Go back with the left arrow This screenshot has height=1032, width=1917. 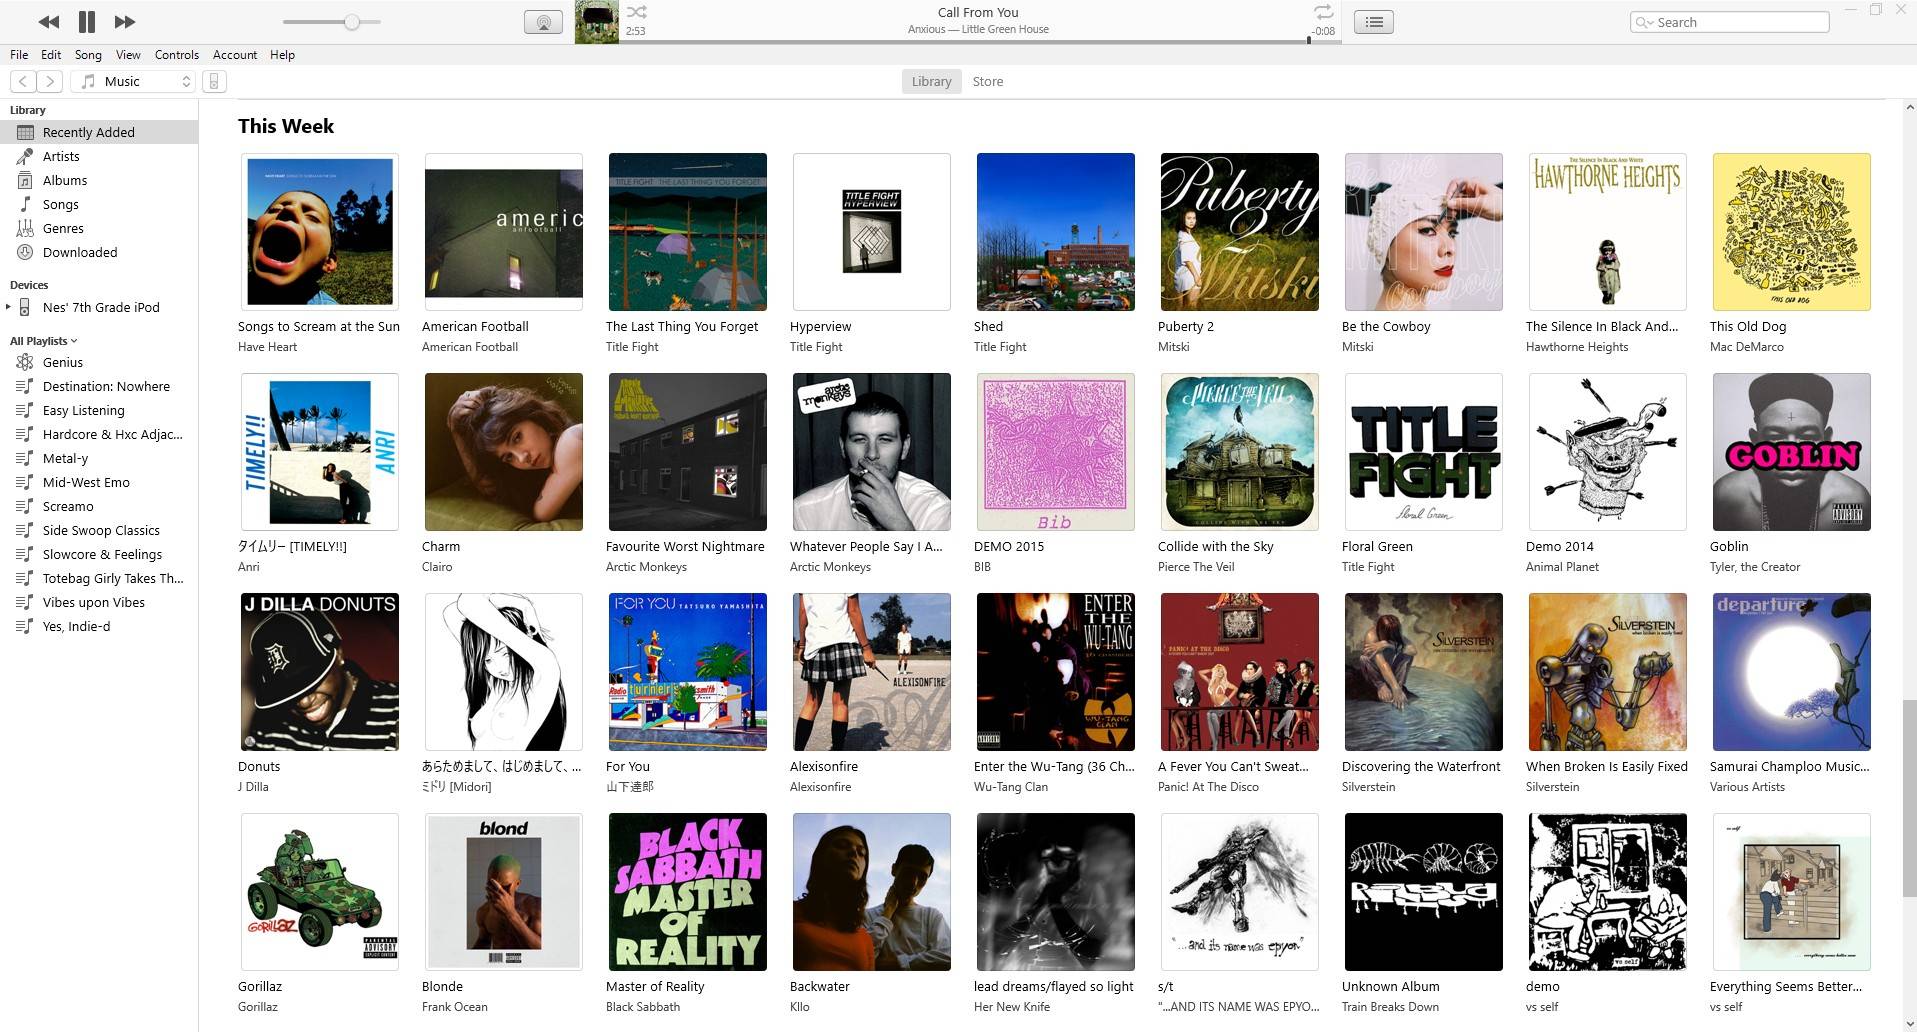(x=23, y=82)
